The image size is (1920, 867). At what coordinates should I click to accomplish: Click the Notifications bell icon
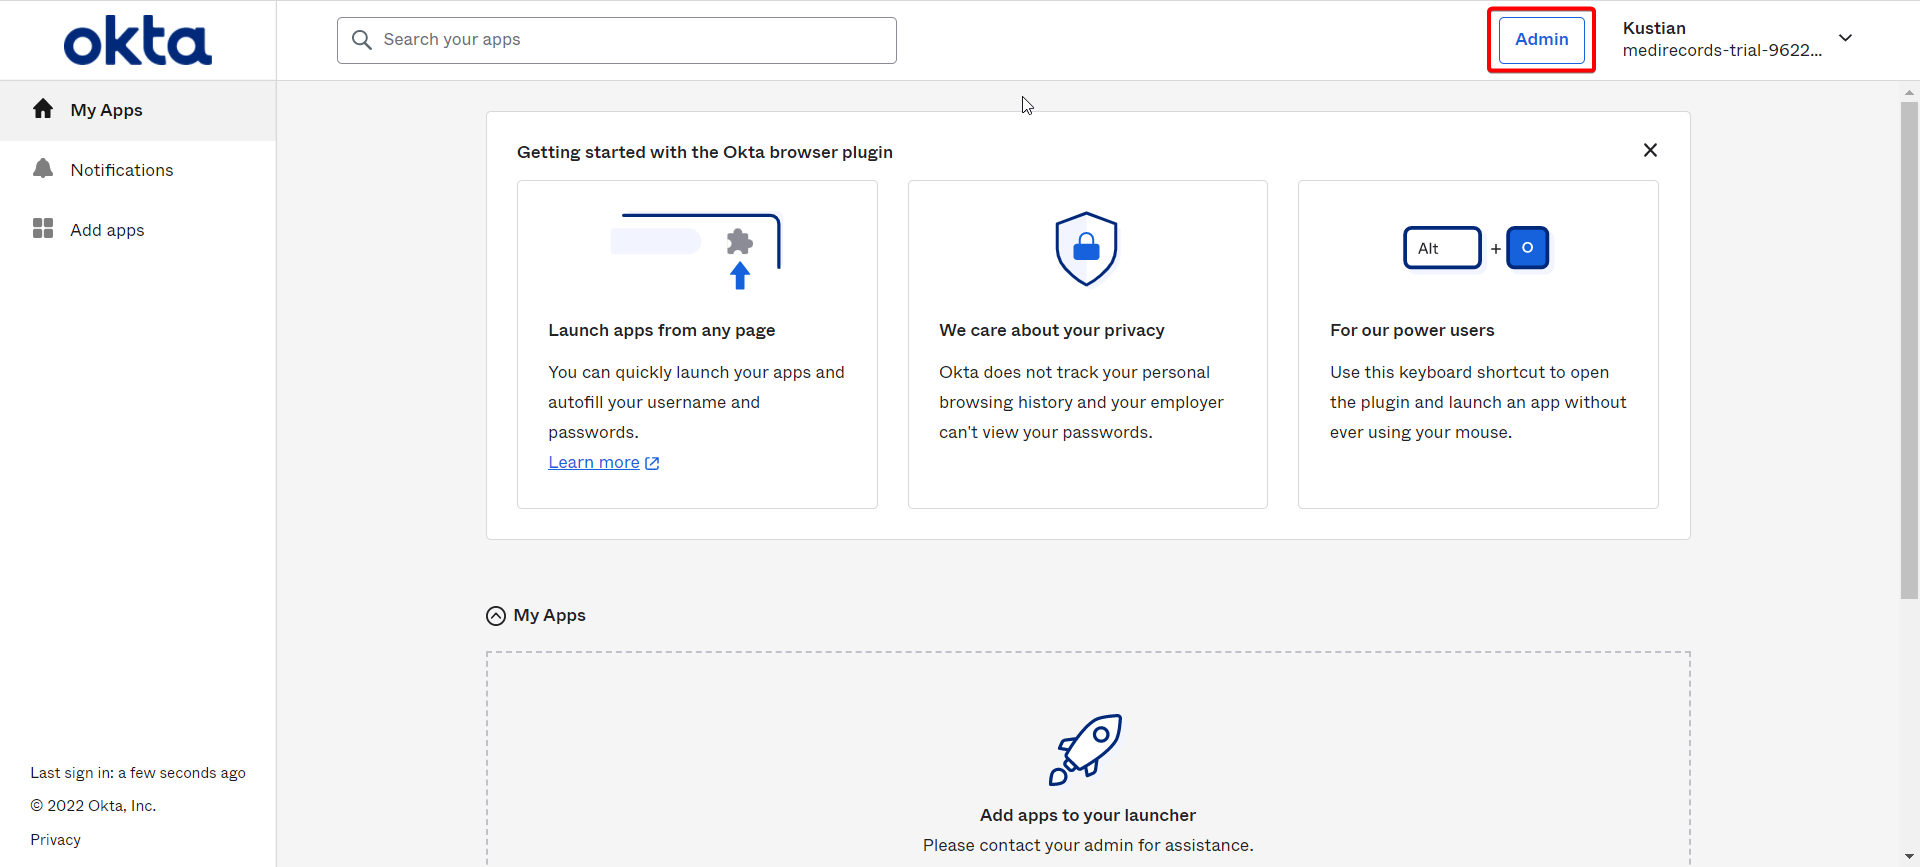coord(43,169)
